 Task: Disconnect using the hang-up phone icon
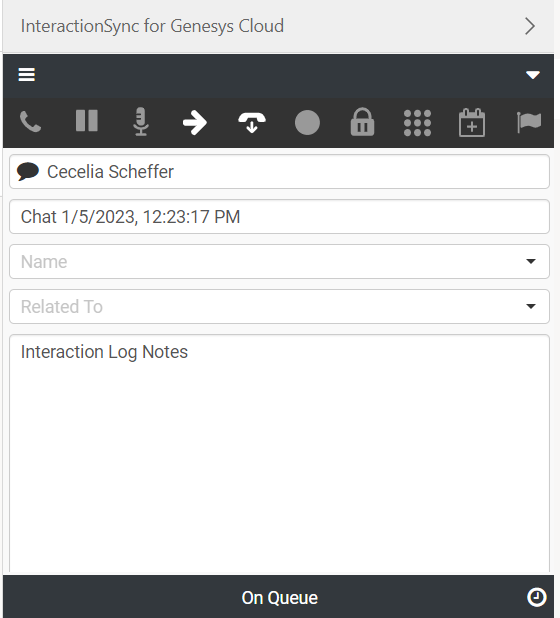click(252, 123)
